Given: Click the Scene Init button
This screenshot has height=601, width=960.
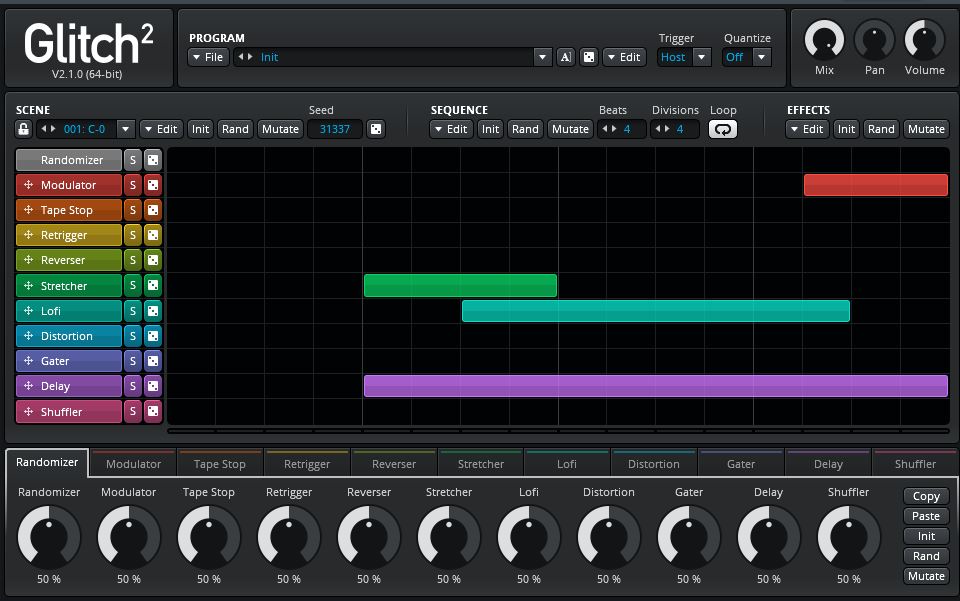Looking at the screenshot, I should coord(200,129).
